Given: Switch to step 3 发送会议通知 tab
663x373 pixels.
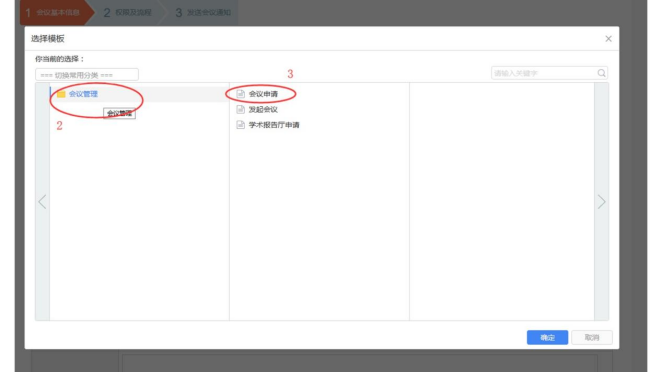Looking at the screenshot, I should [204, 13].
